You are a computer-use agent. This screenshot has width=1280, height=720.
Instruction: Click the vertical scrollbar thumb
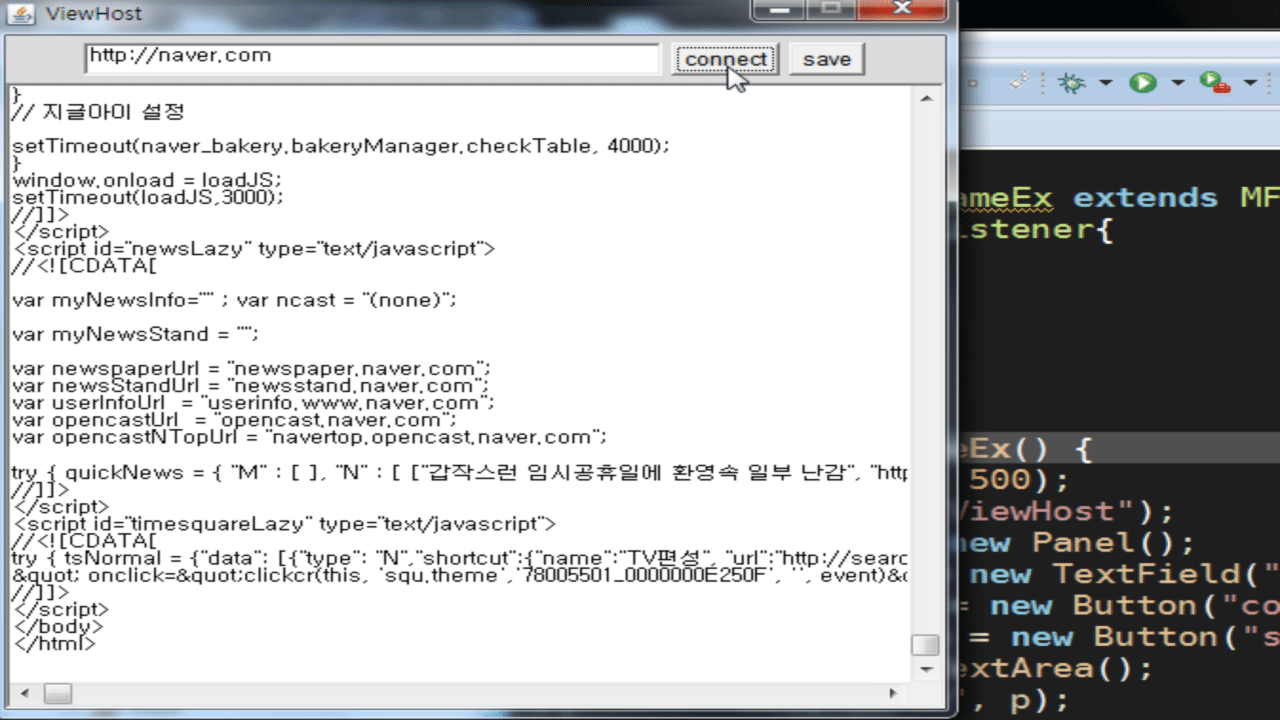pos(926,645)
